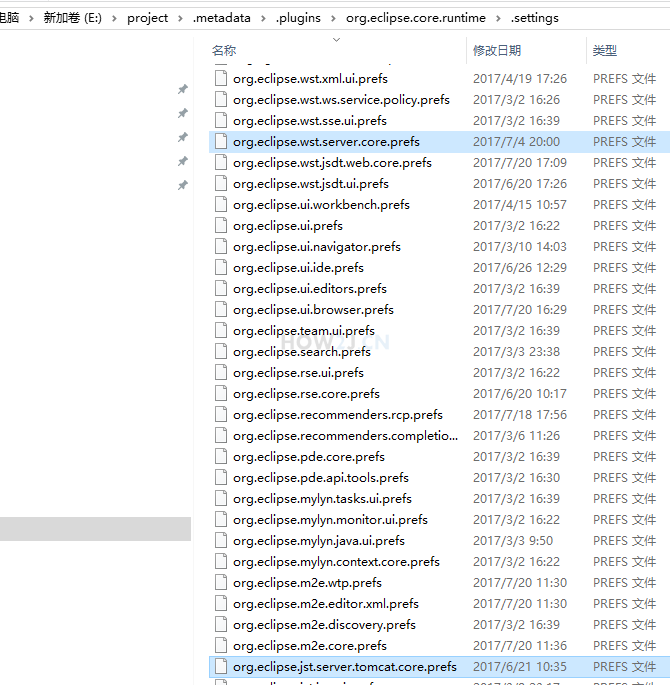The image size is (670, 685).
Task: Select truncated org.eclipse.recommenders.completio... file
Action: tap(345, 436)
